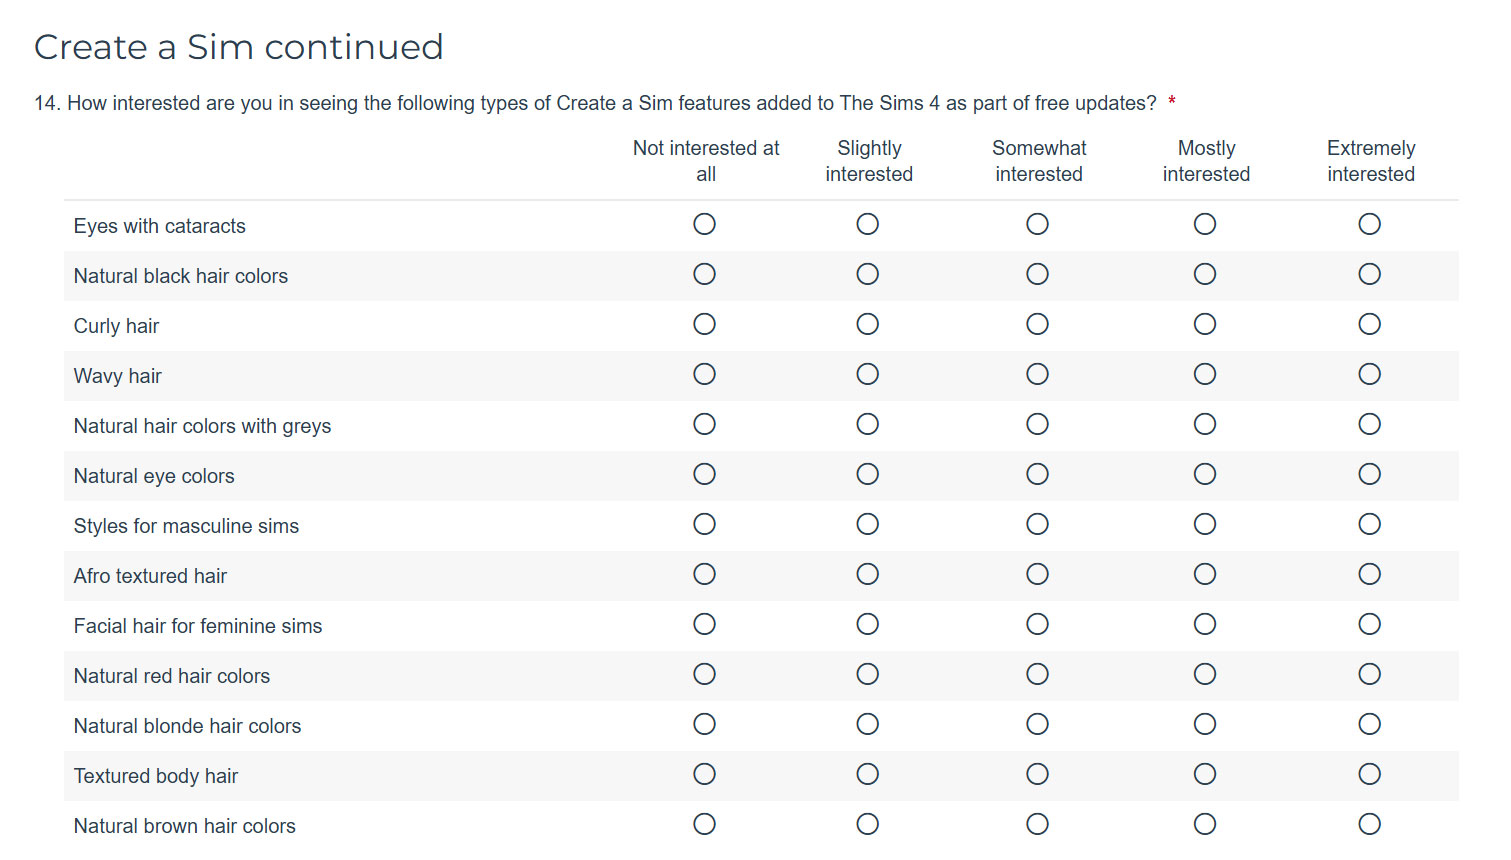Select 'Not interested at all' for Eyes with cataracts
The height and width of the screenshot is (860, 1511).
(x=705, y=224)
